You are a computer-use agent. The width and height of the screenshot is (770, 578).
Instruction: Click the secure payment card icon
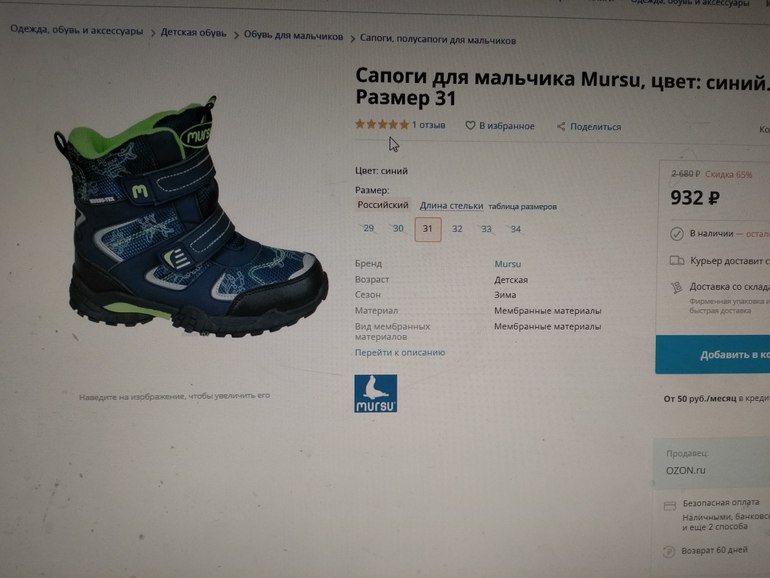[x=670, y=506]
